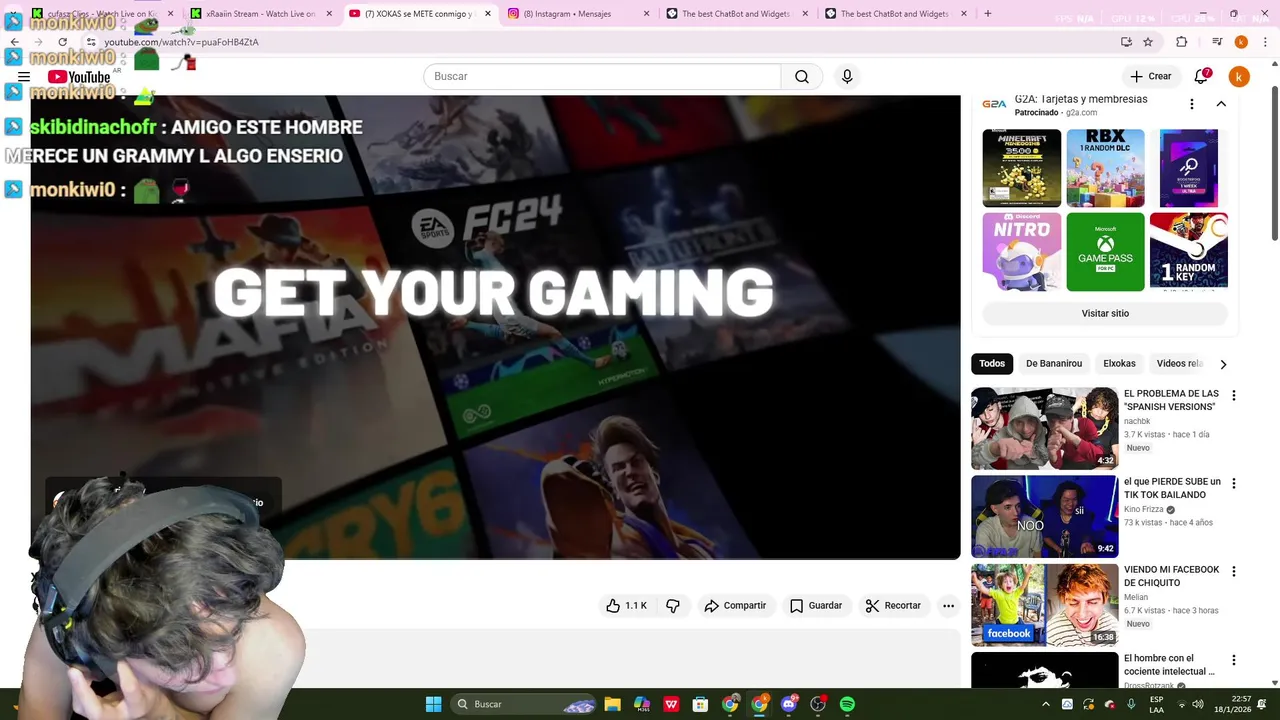Viewport: 1280px width, 720px height.
Task: Open File Explorer from taskbar
Action: [613, 704]
